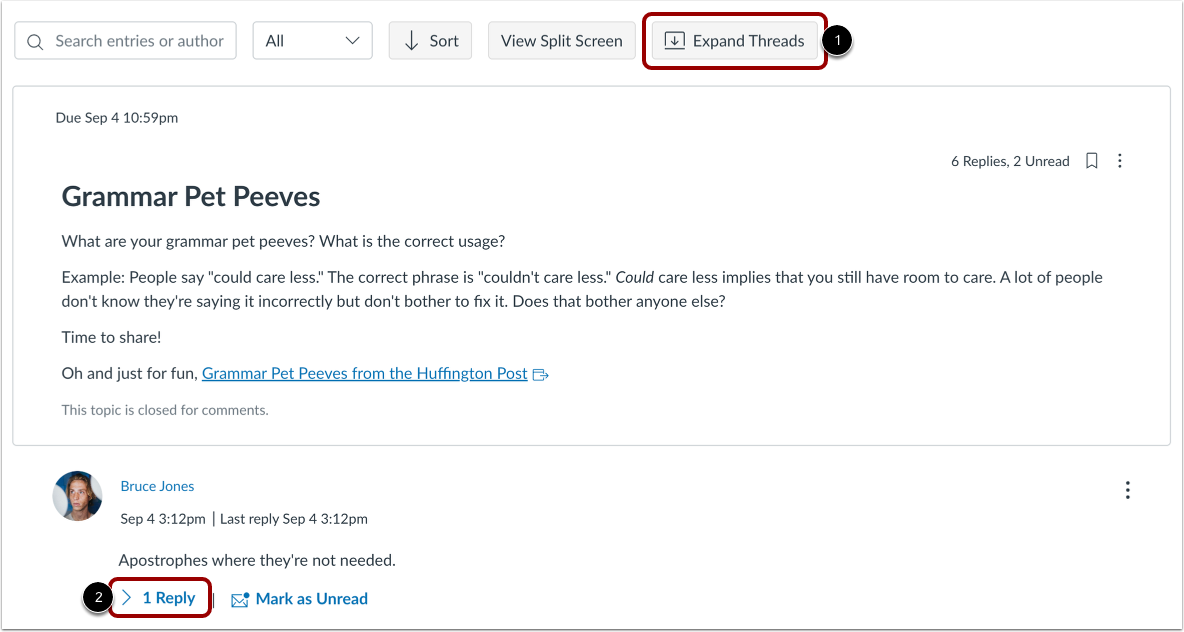Click Bruce Jones's profile name link

tap(157, 486)
